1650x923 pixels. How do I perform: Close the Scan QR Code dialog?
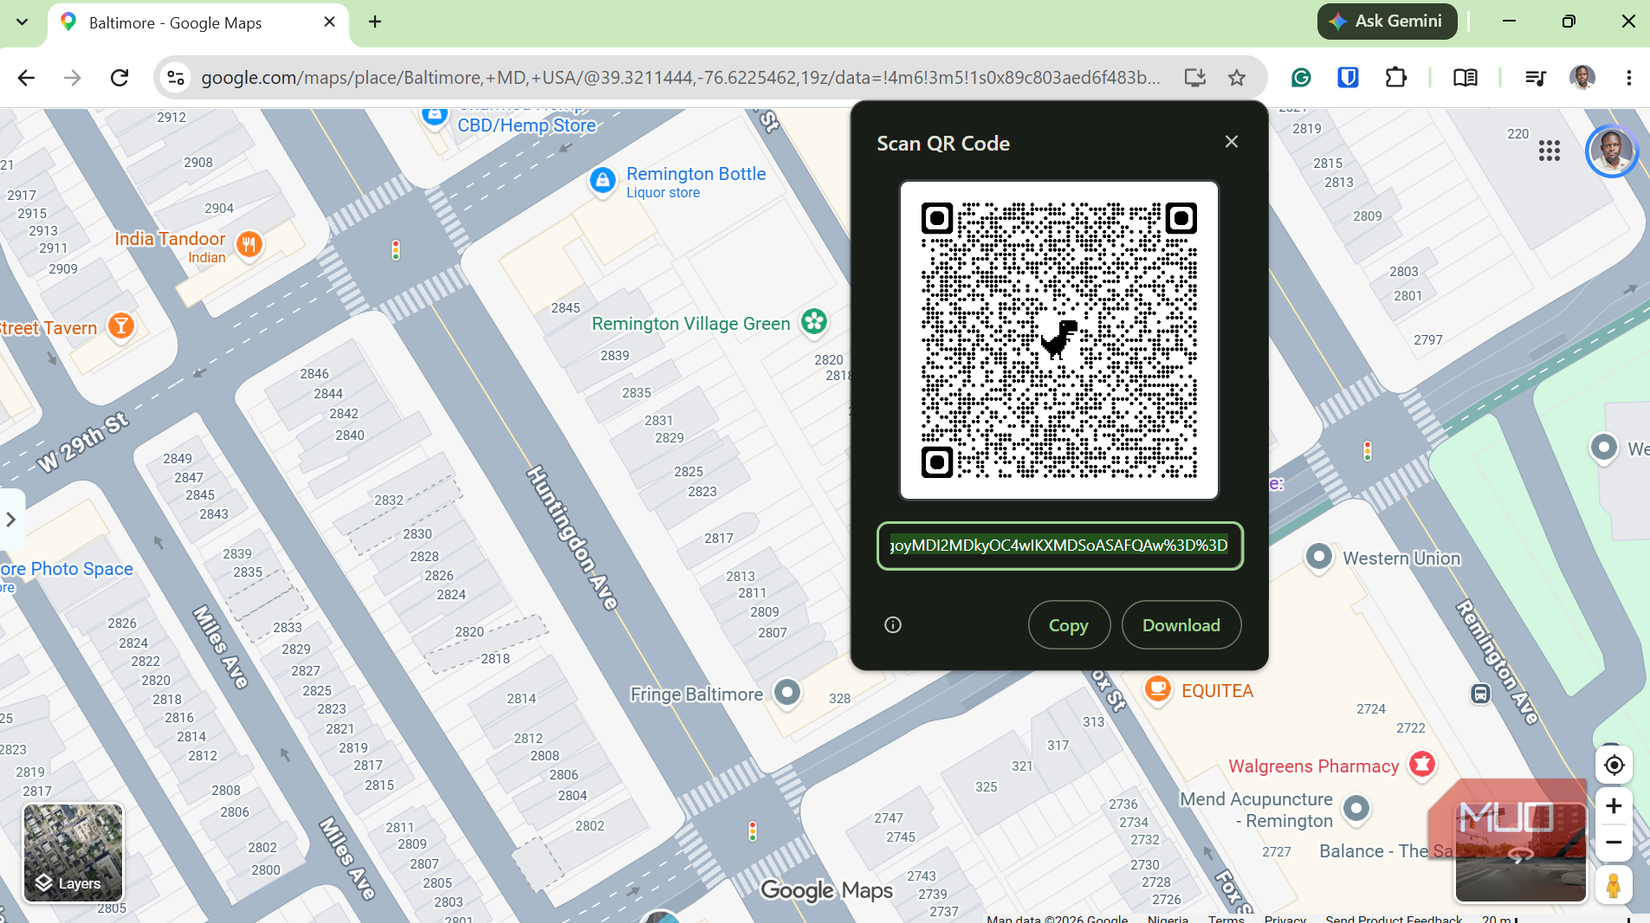[1231, 142]
